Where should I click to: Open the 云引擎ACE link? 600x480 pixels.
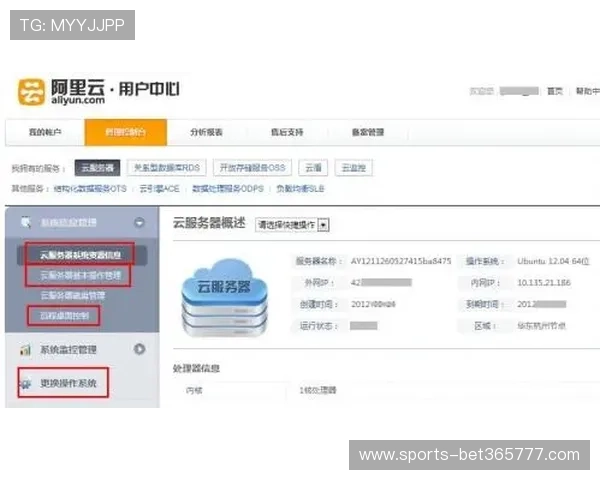pos(159,189)
